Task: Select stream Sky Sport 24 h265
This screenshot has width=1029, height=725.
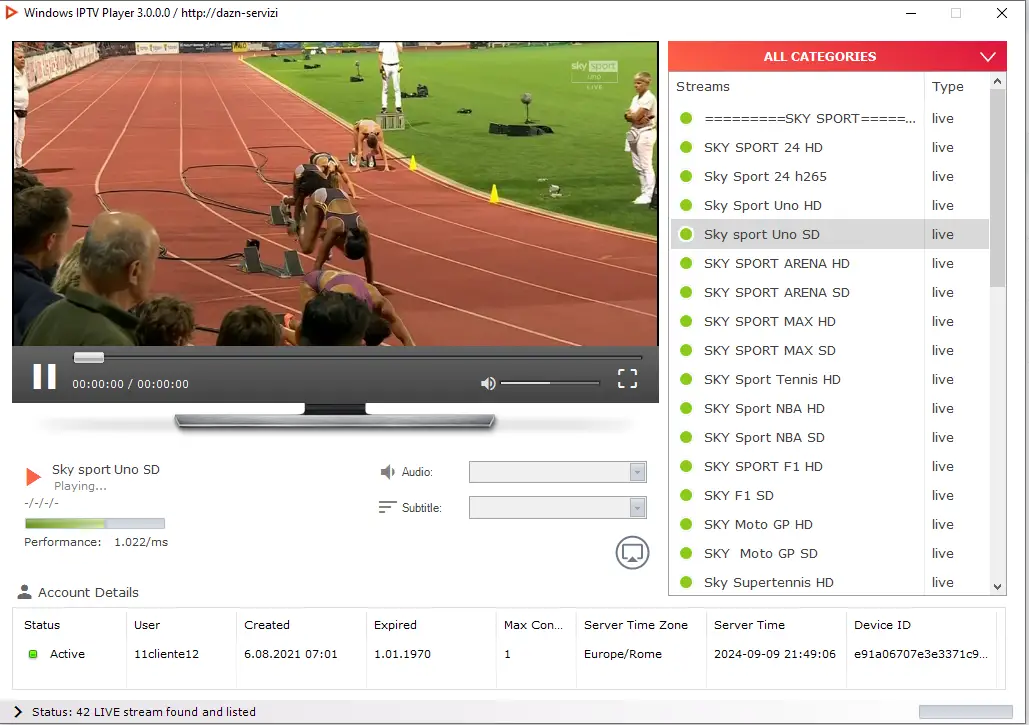Action: point(830,176)
